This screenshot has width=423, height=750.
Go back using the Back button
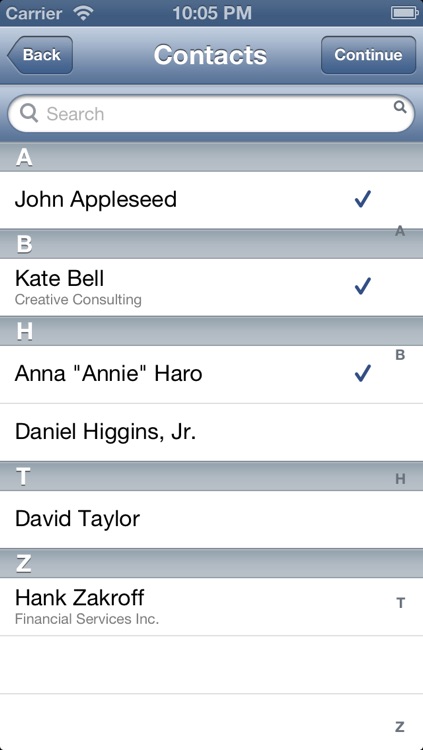pyautogui.click(x=40, y=55)
